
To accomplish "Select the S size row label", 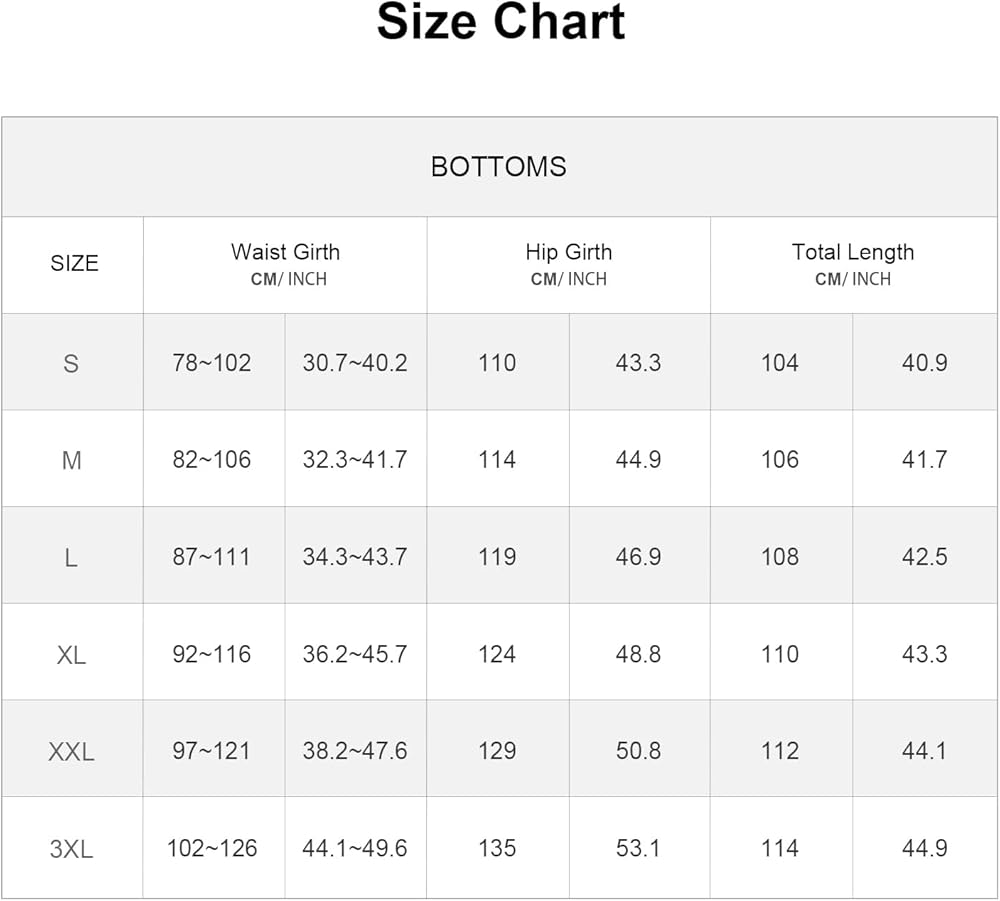I will [71, 363].
